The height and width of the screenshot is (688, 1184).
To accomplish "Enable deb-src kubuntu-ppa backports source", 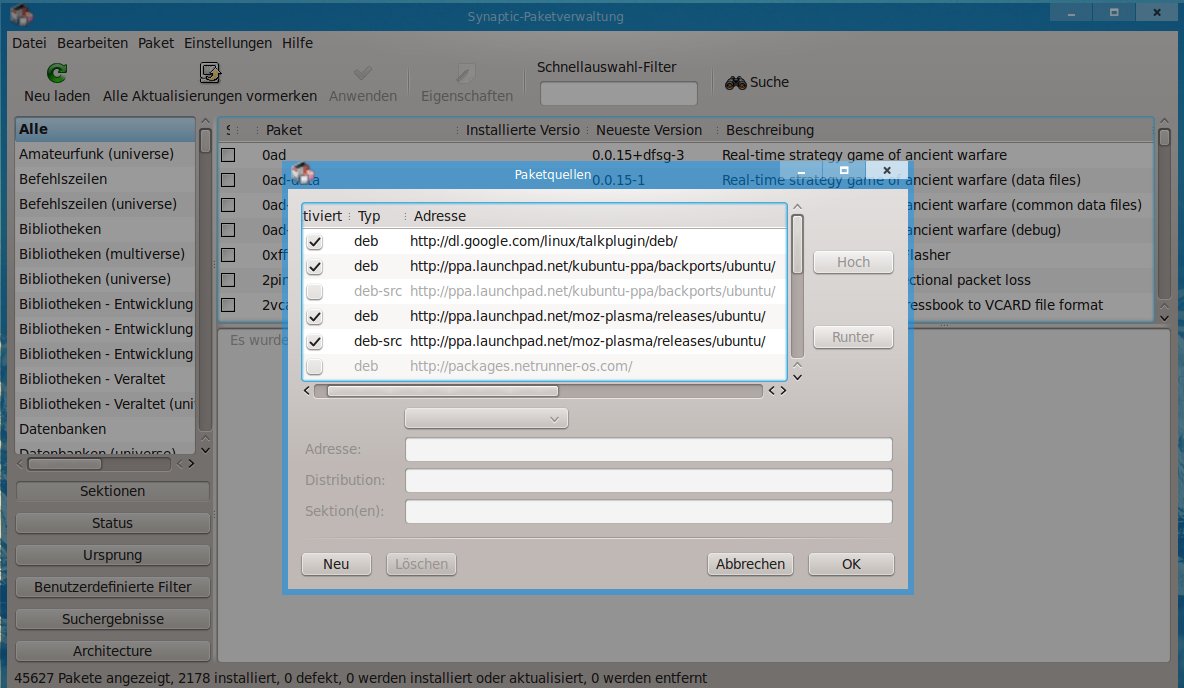I will (x=315, y=292).
